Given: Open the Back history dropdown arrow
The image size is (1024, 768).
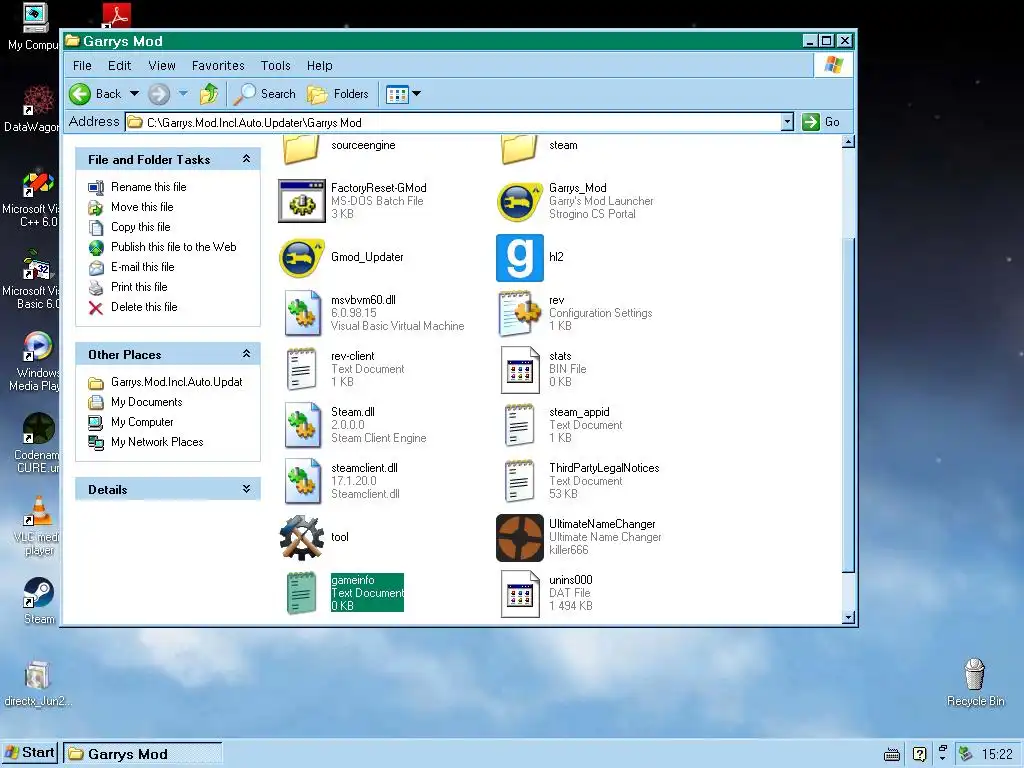Looking at the screenshot, I should [135, 93].
